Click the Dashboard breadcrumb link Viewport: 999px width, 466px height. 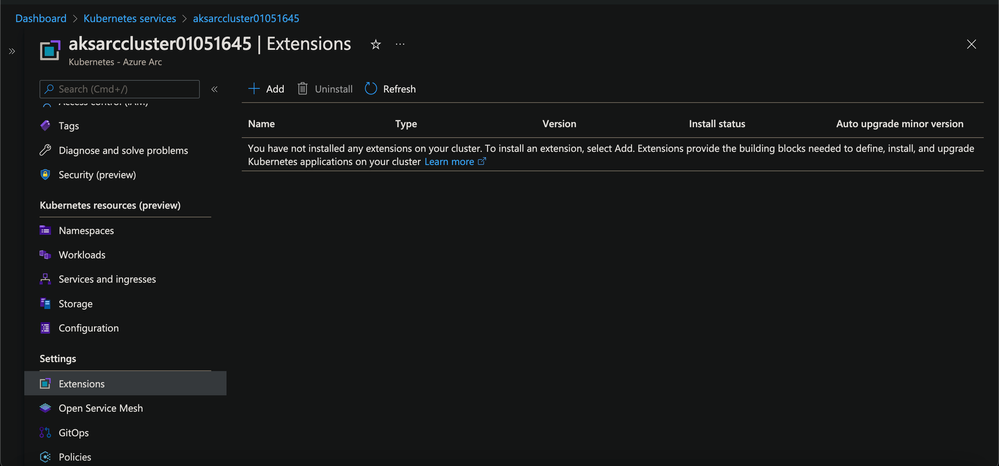41,18
